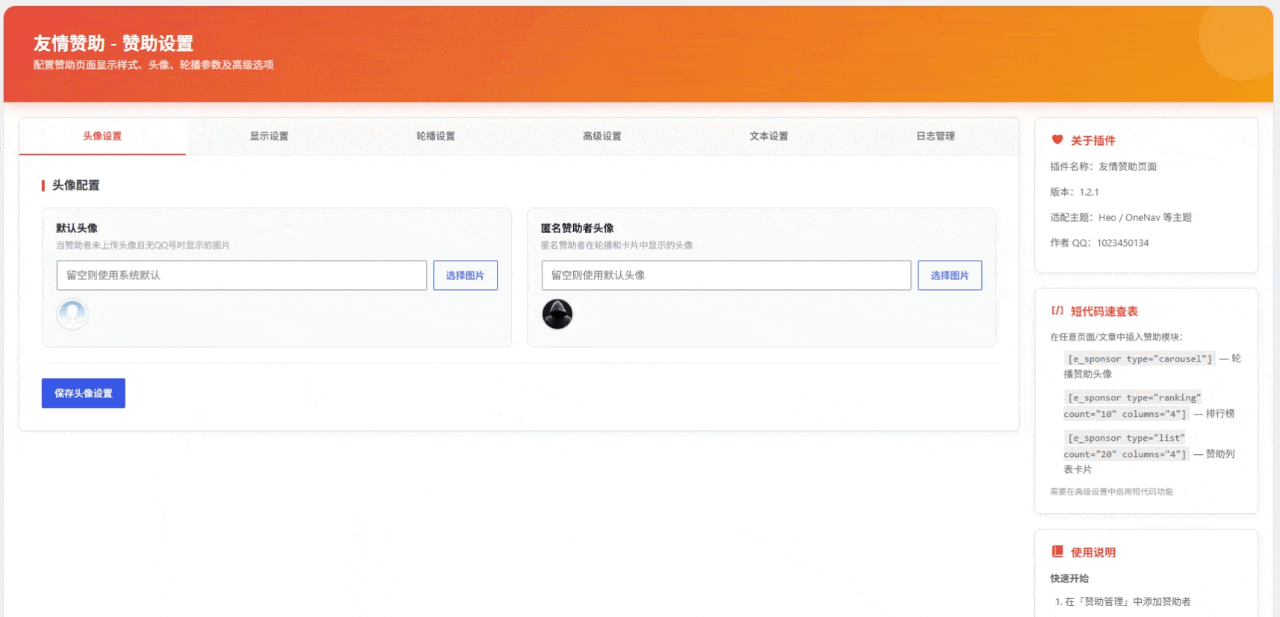The image size is (1280, 617).
Task: Click the header subtitle 配置赞助页面显示样式
Action: point(153,65)
